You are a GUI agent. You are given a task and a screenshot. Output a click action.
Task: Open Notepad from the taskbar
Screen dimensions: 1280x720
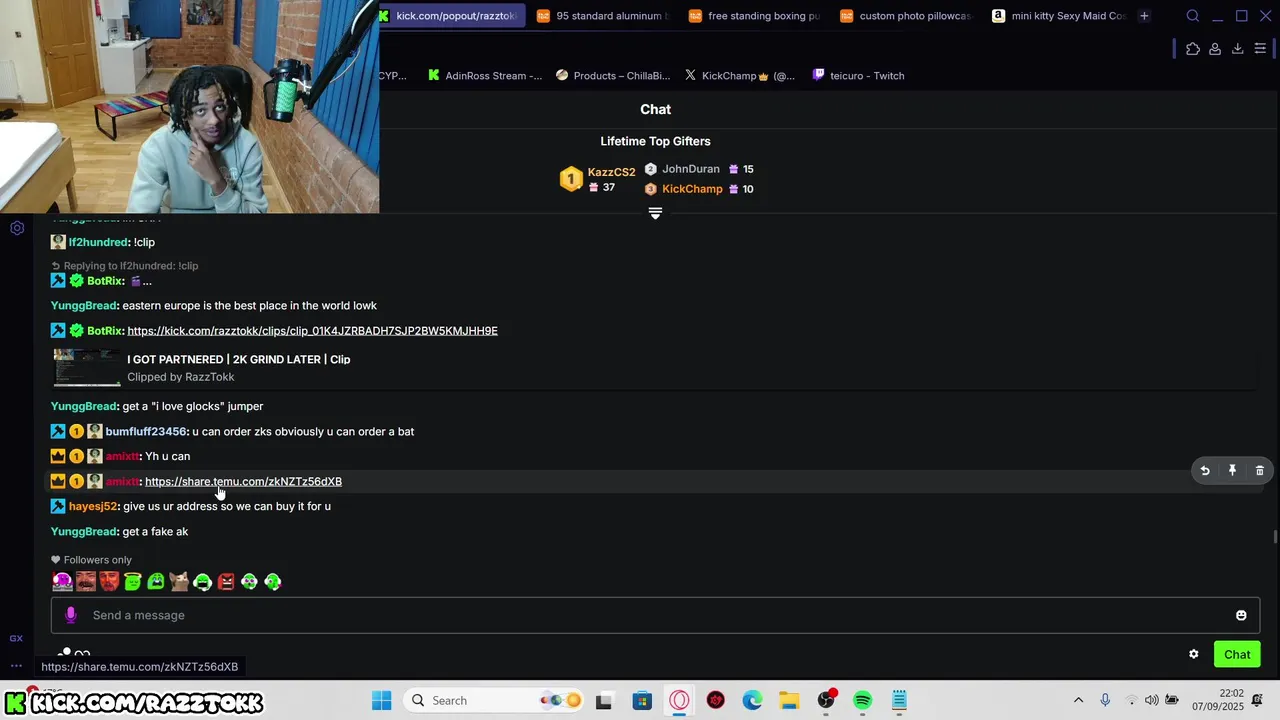tap(899, 700)
